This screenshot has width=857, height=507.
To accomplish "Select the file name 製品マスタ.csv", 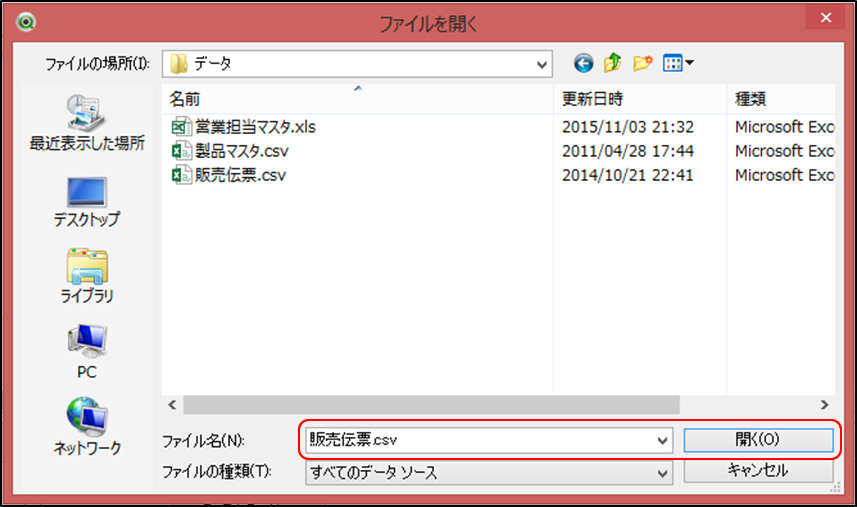I will pyautogui.click(x=242, y=151).
